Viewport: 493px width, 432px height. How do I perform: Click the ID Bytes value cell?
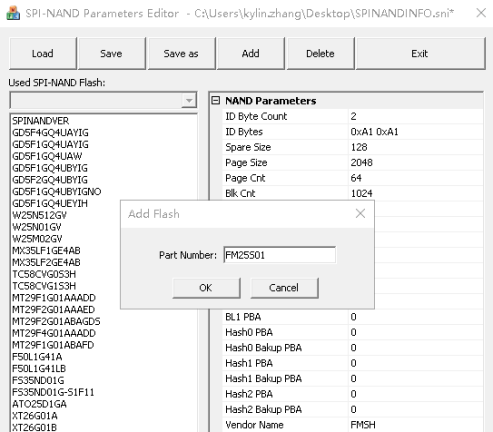(415, 132)
